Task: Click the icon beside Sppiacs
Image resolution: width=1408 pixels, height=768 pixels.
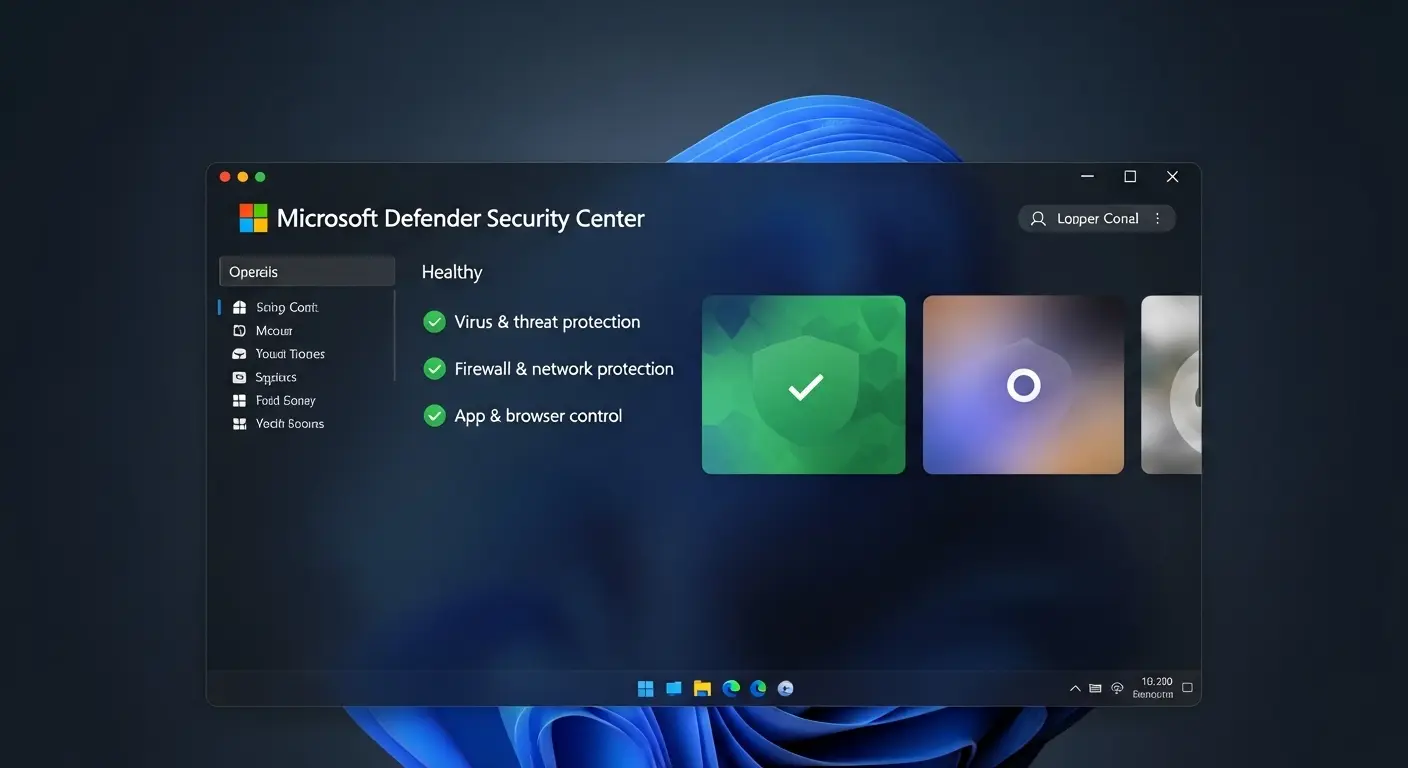Action: click(239, 377)
